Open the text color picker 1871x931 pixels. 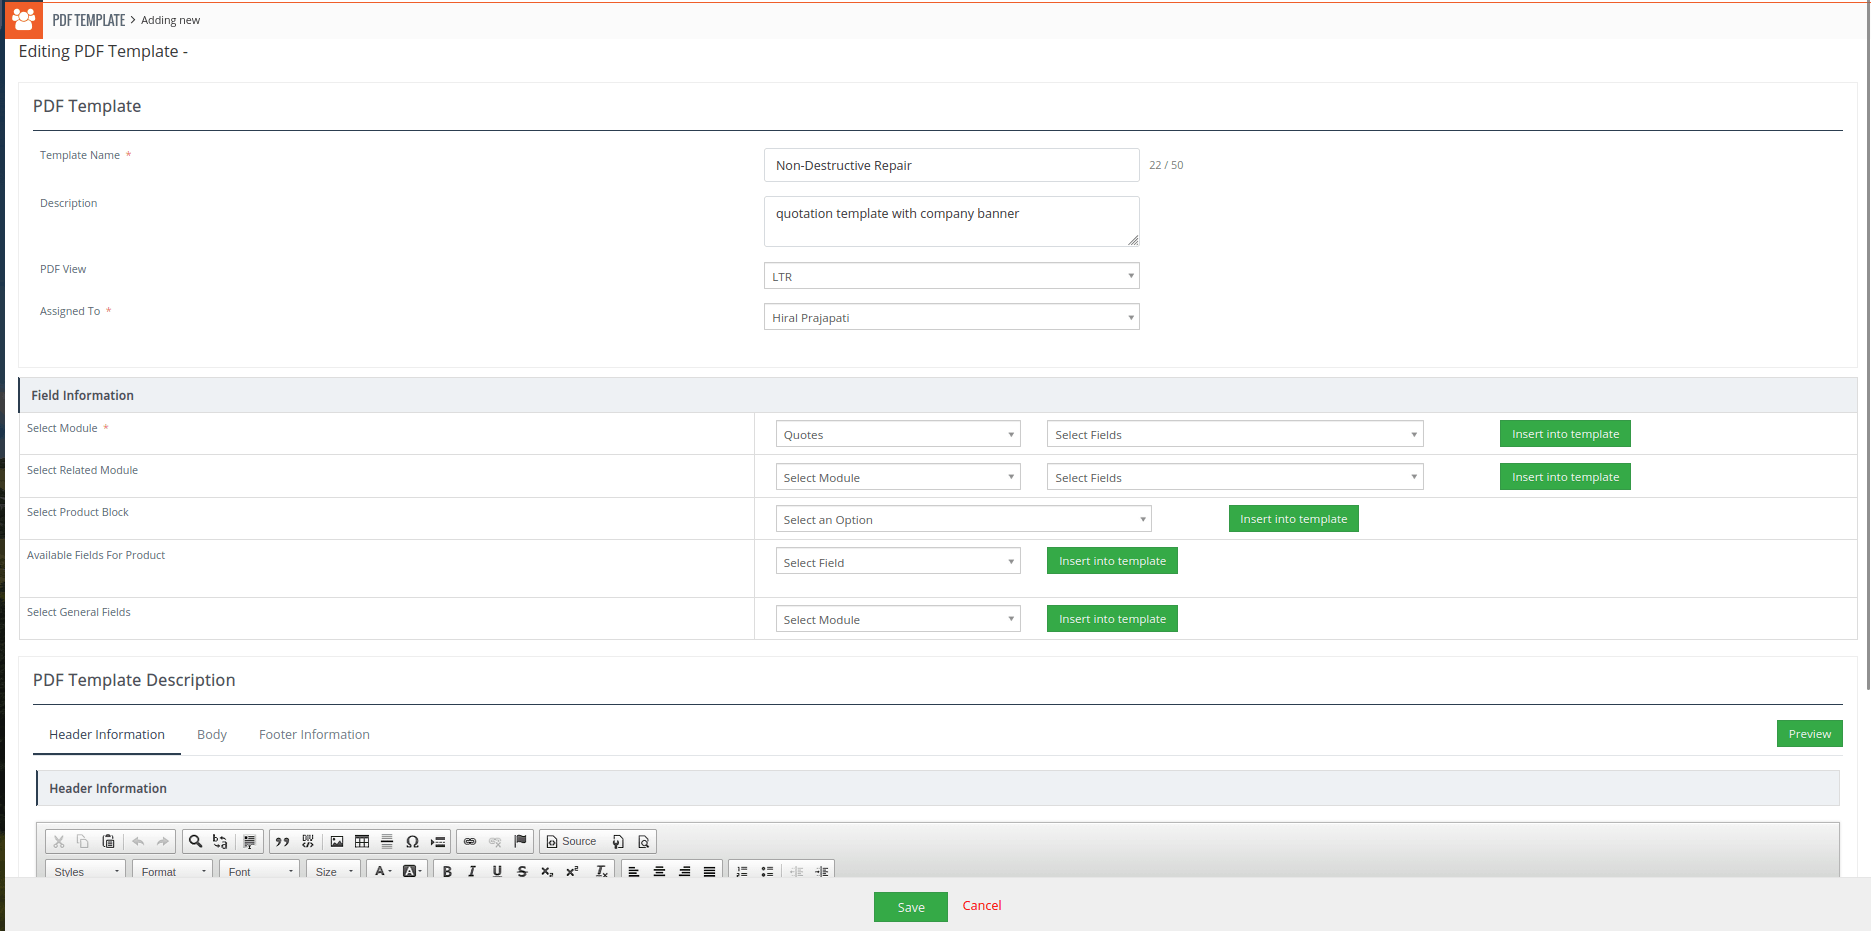tap(383, 871)
